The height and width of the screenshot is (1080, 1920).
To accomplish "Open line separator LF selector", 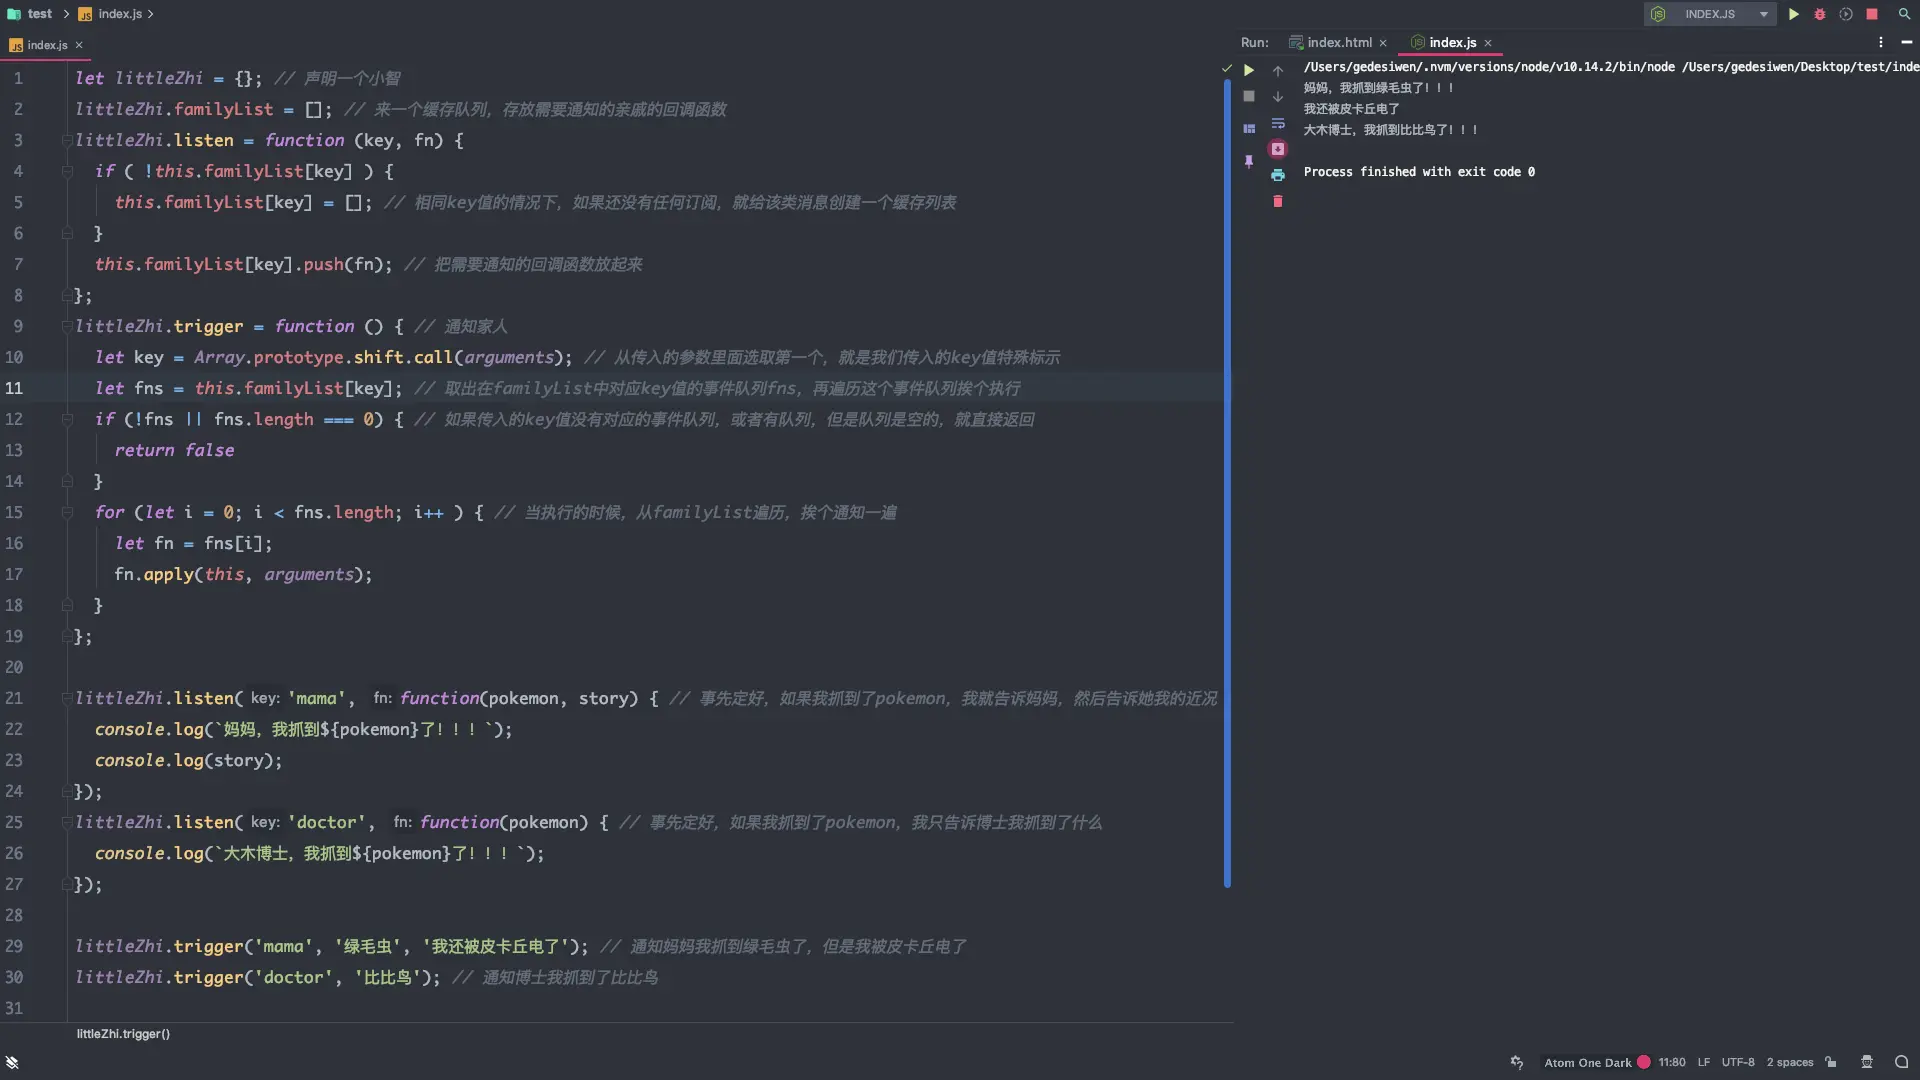I will coord(1703,1062).
